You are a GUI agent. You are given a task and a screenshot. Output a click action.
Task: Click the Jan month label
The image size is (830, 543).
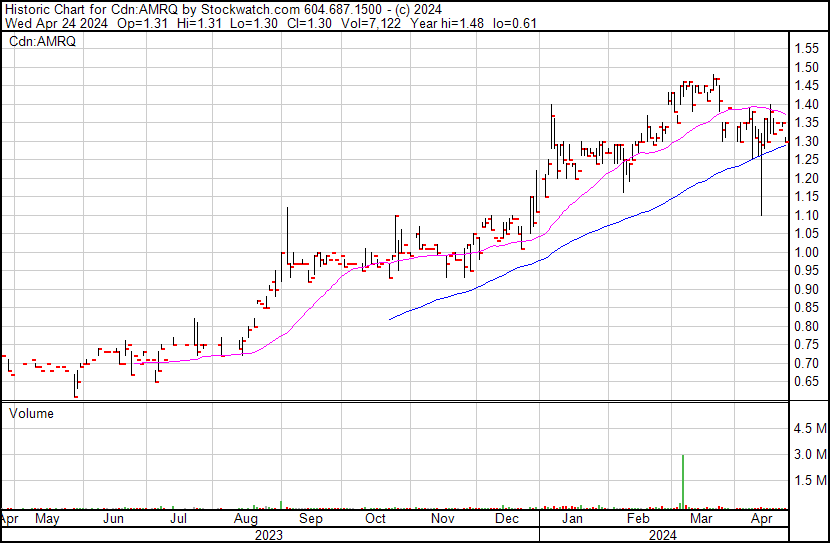click(x=572, y=520)
